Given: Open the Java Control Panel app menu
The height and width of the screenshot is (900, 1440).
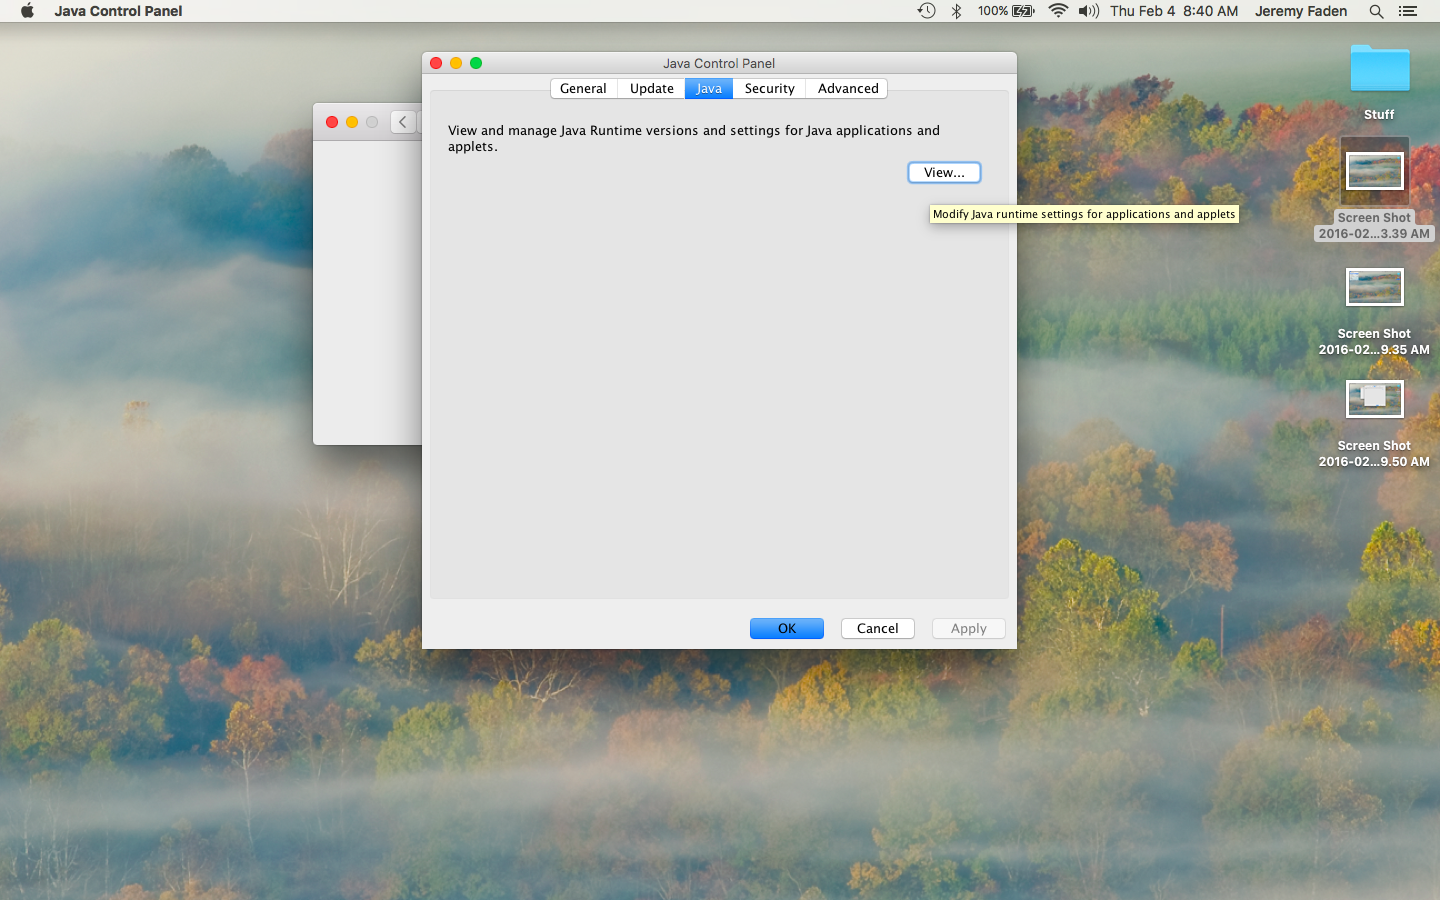Looking at the screenshot, I should tap(118, 11).
